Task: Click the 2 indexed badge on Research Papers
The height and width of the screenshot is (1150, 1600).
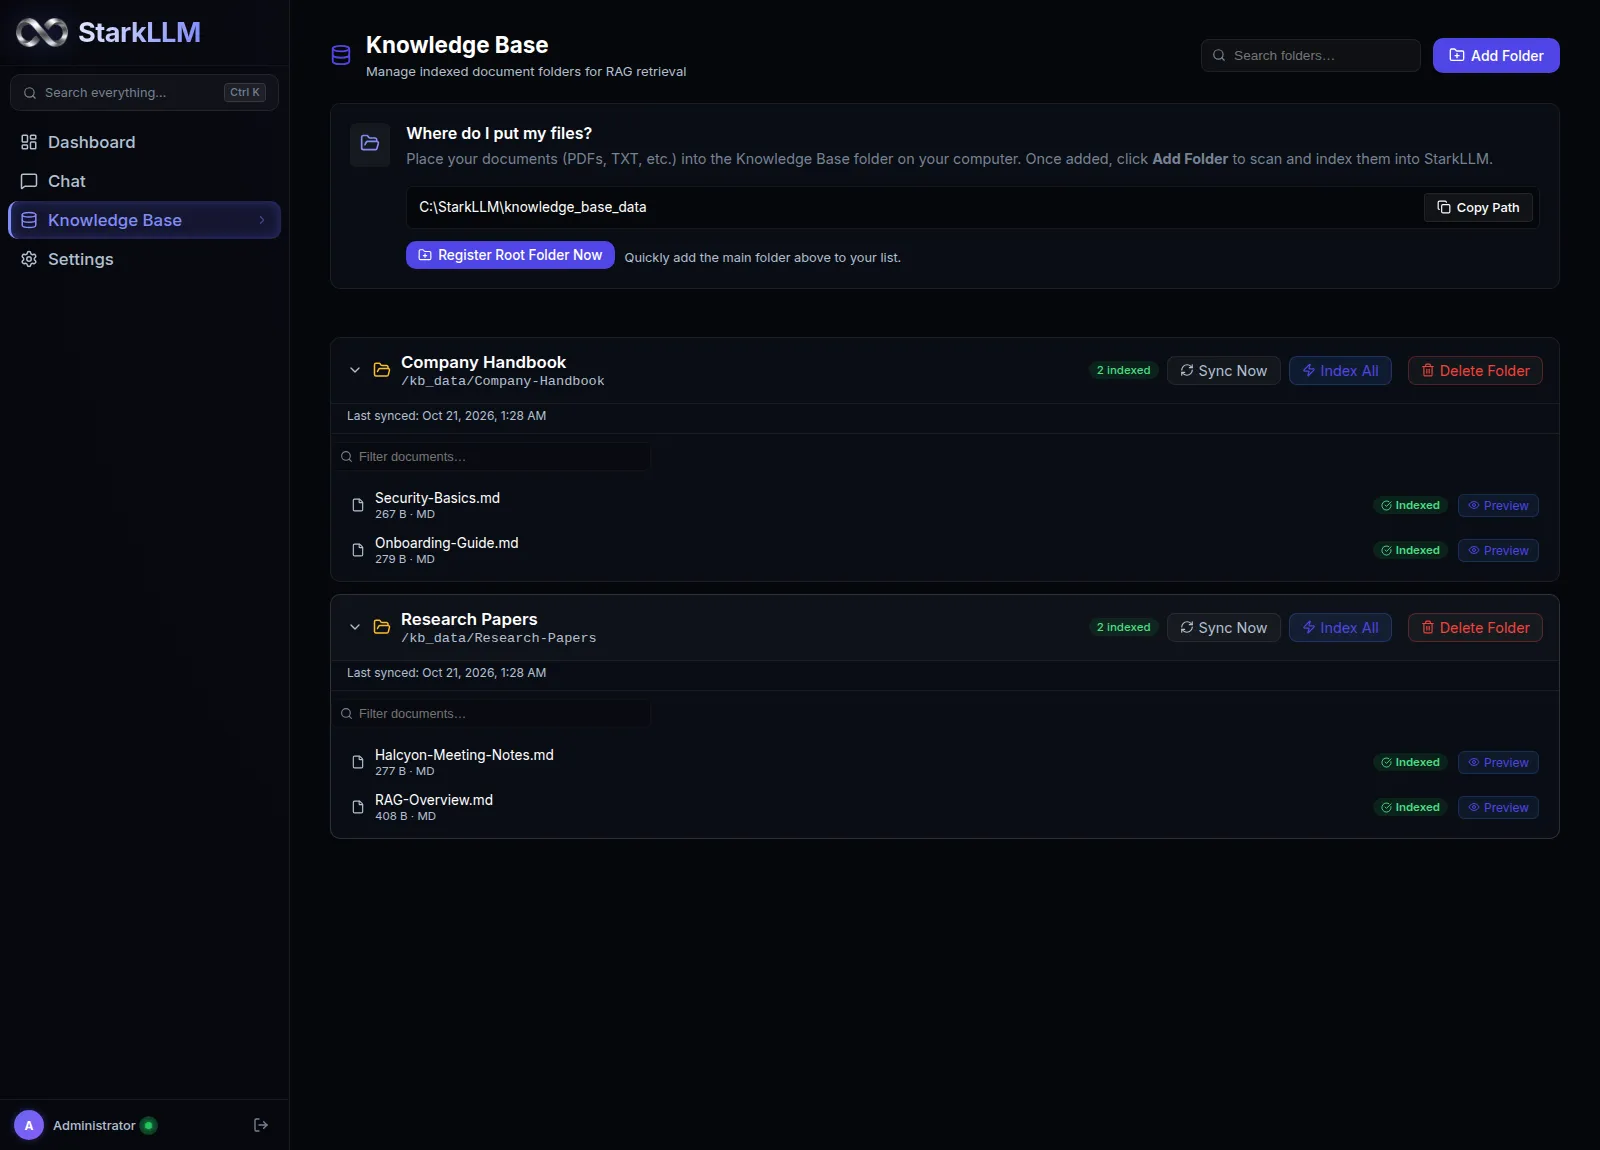Action: click(1123, 628)
